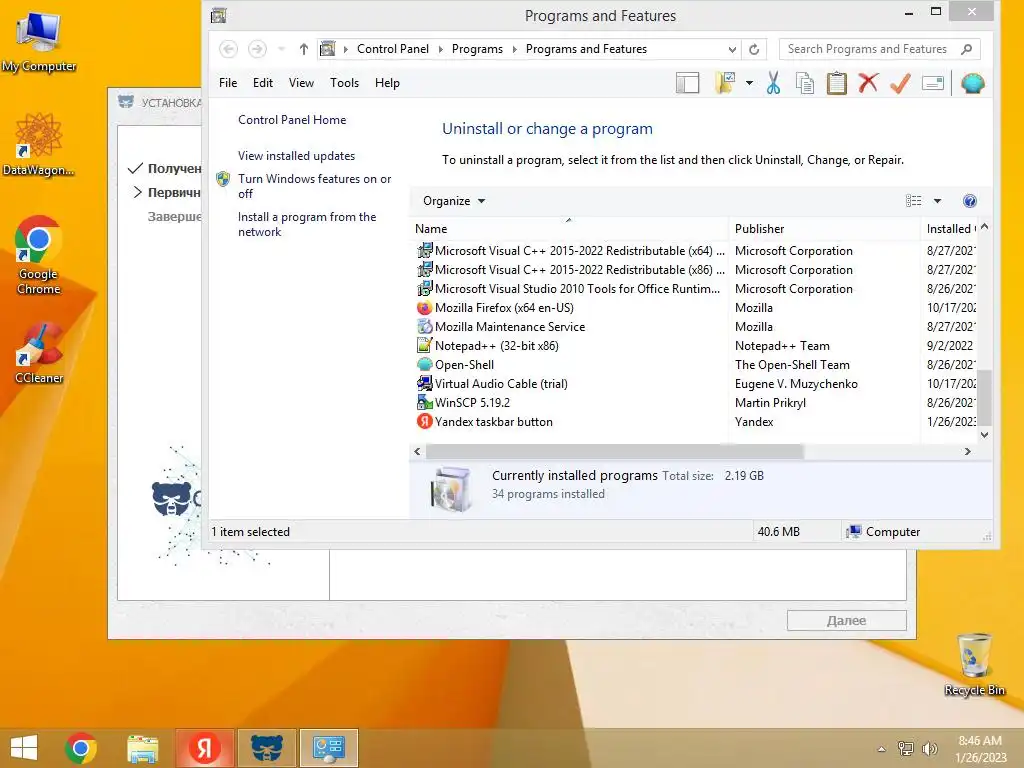This screenshot has height=768, width=1024.
Task: Open the folder options toolbar dropdown arrow
Action: coord(749,83)
